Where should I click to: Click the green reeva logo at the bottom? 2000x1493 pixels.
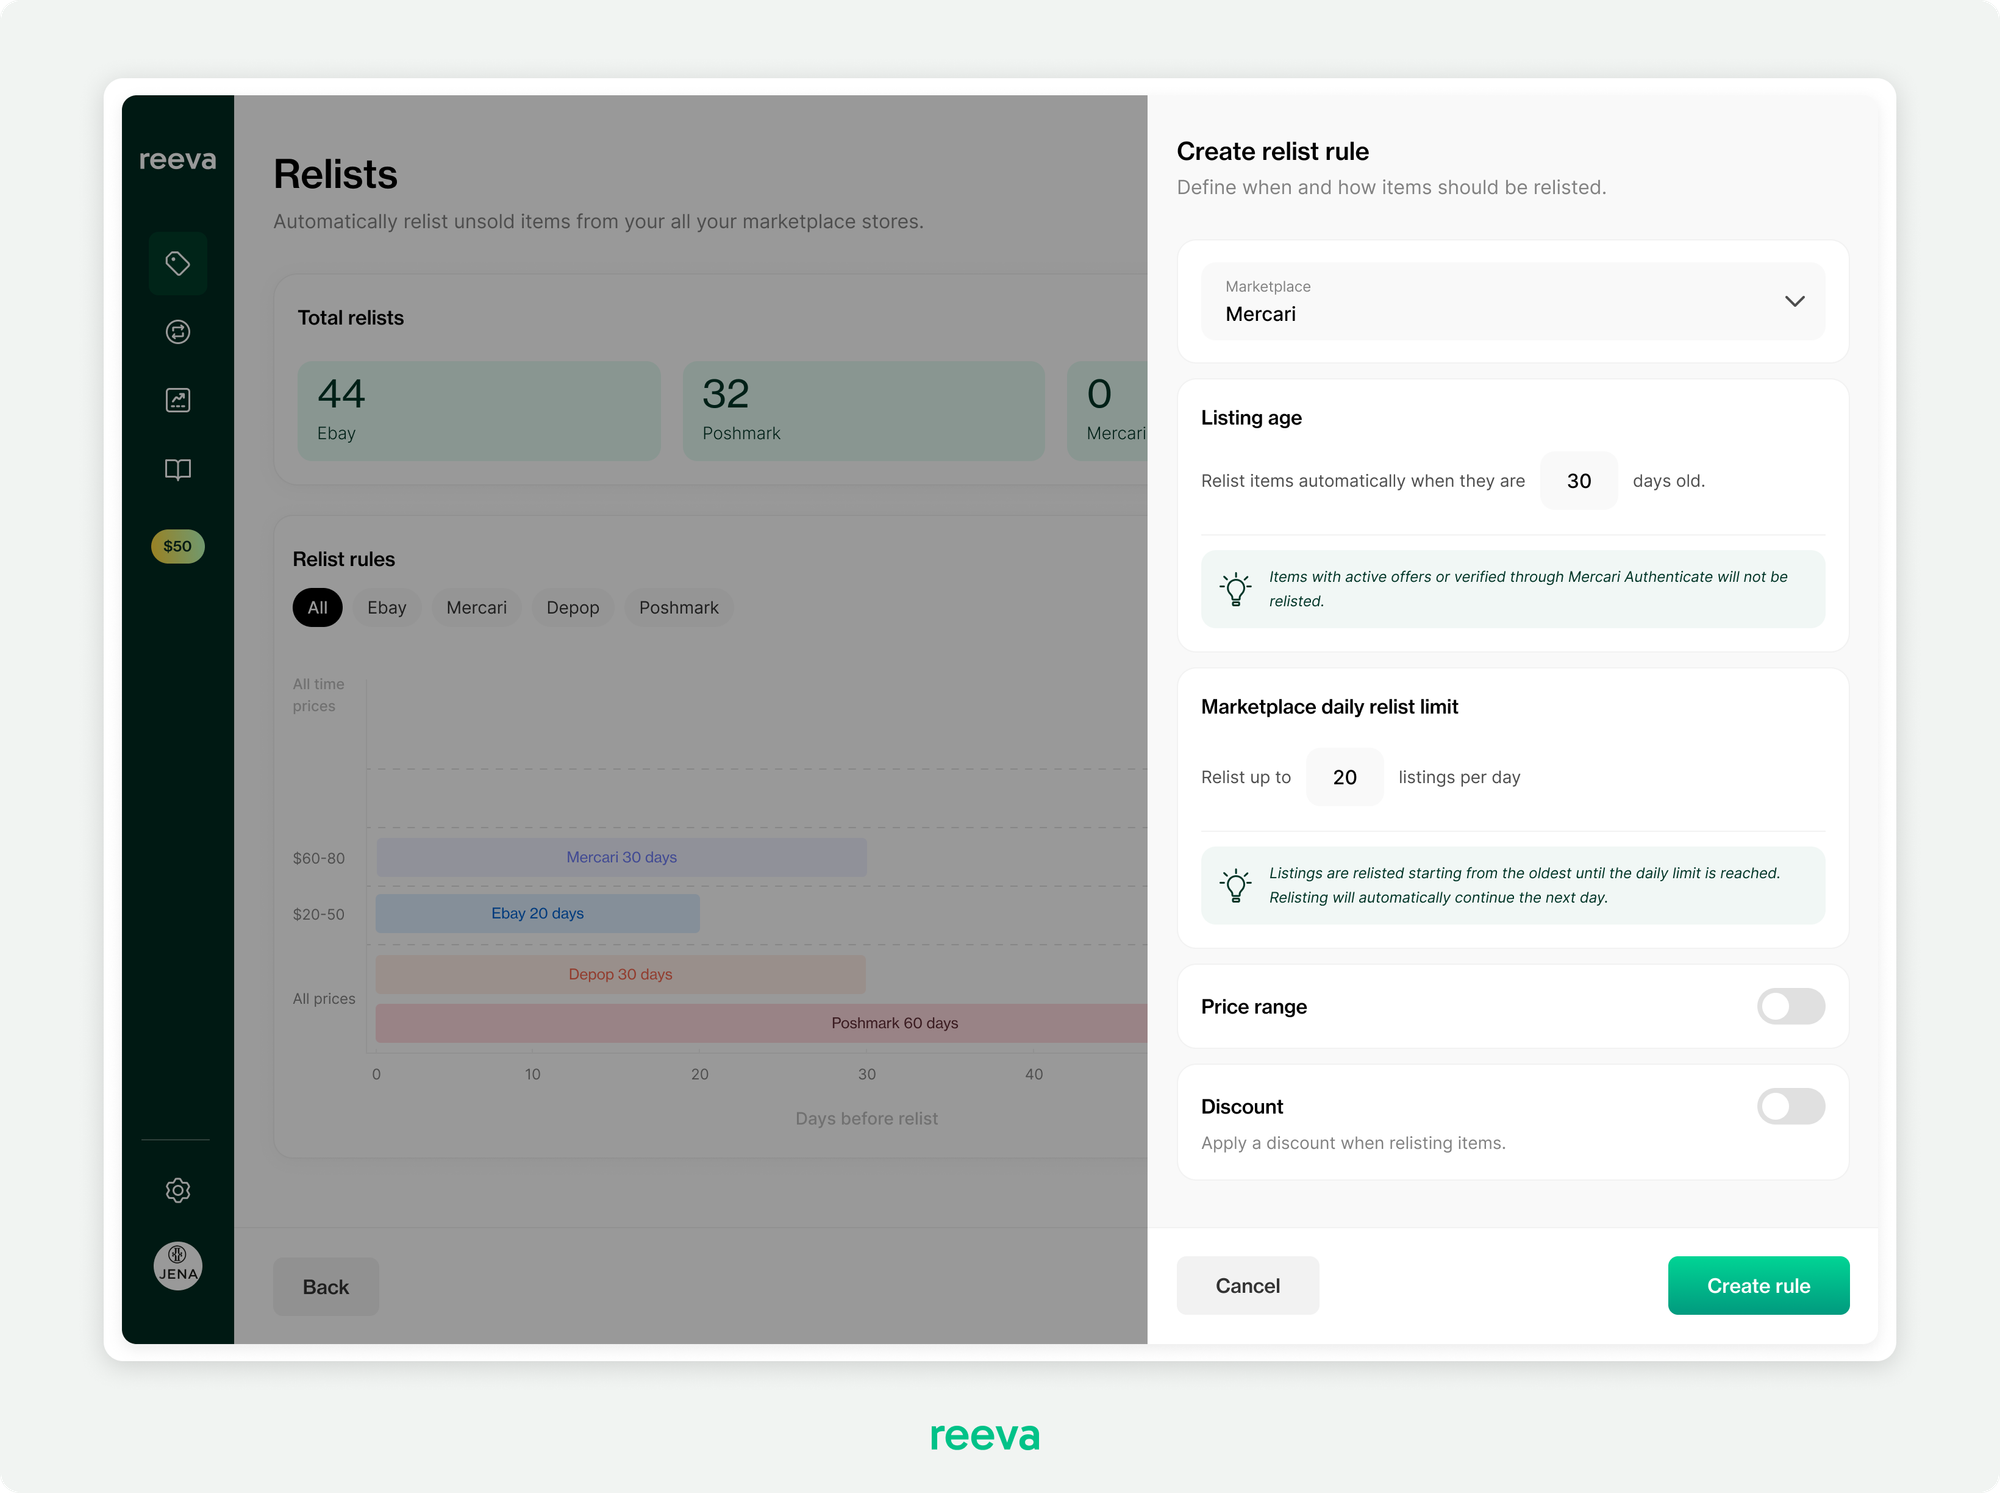tap(985, 1436)
